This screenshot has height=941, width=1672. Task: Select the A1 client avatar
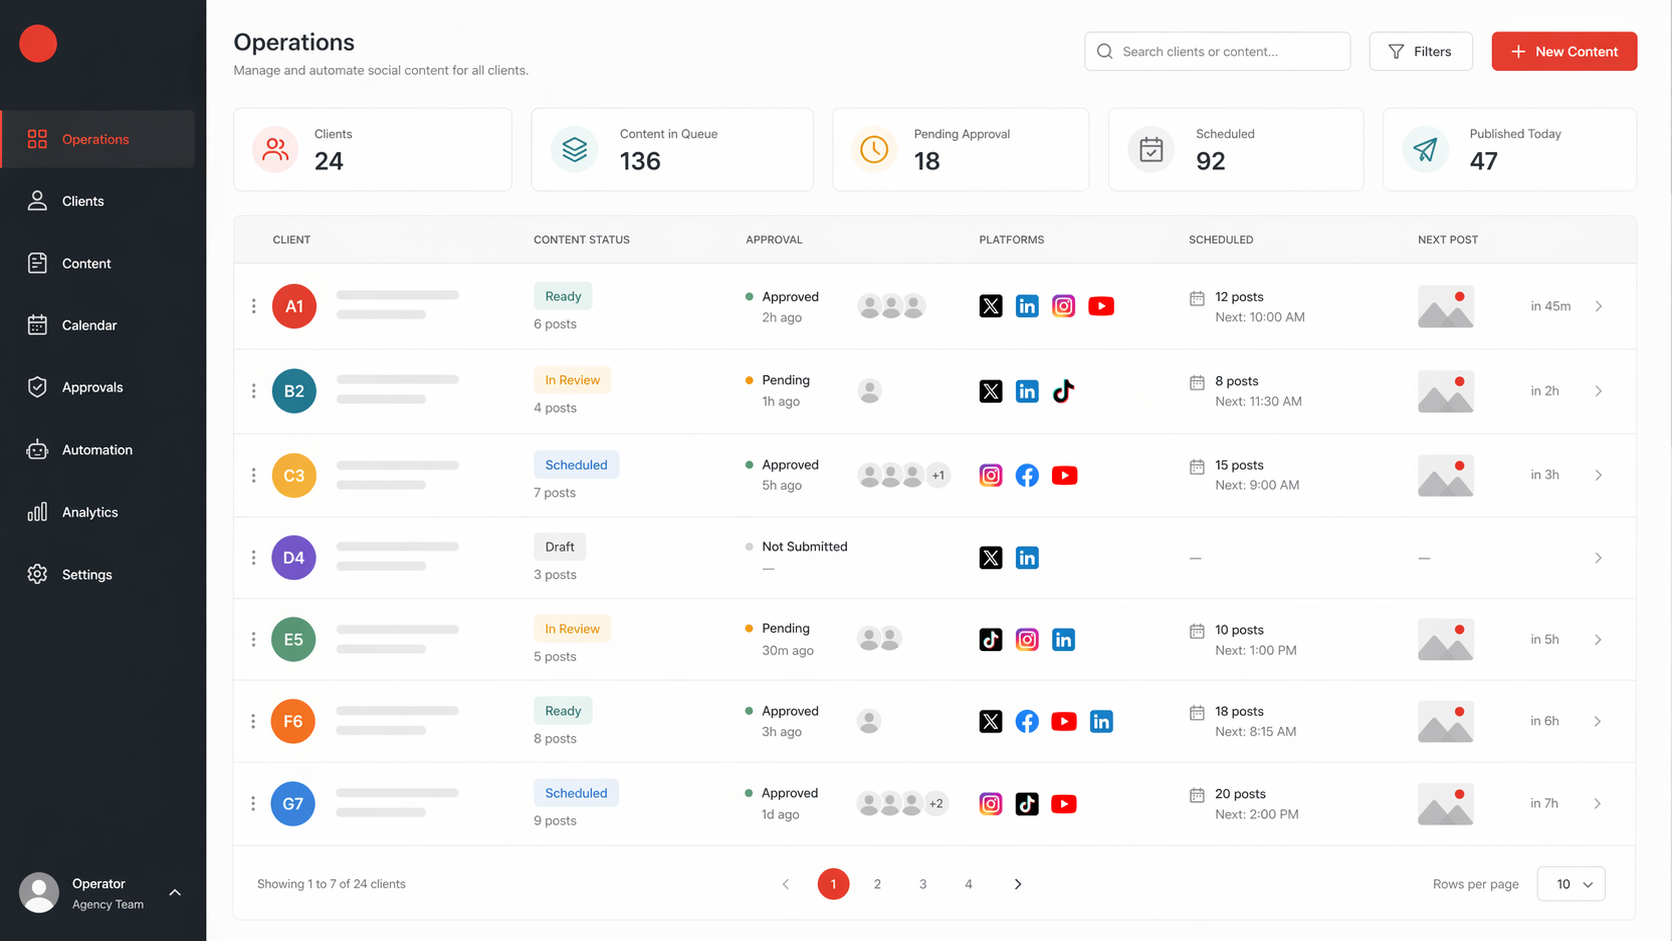(x=294, y=306)
